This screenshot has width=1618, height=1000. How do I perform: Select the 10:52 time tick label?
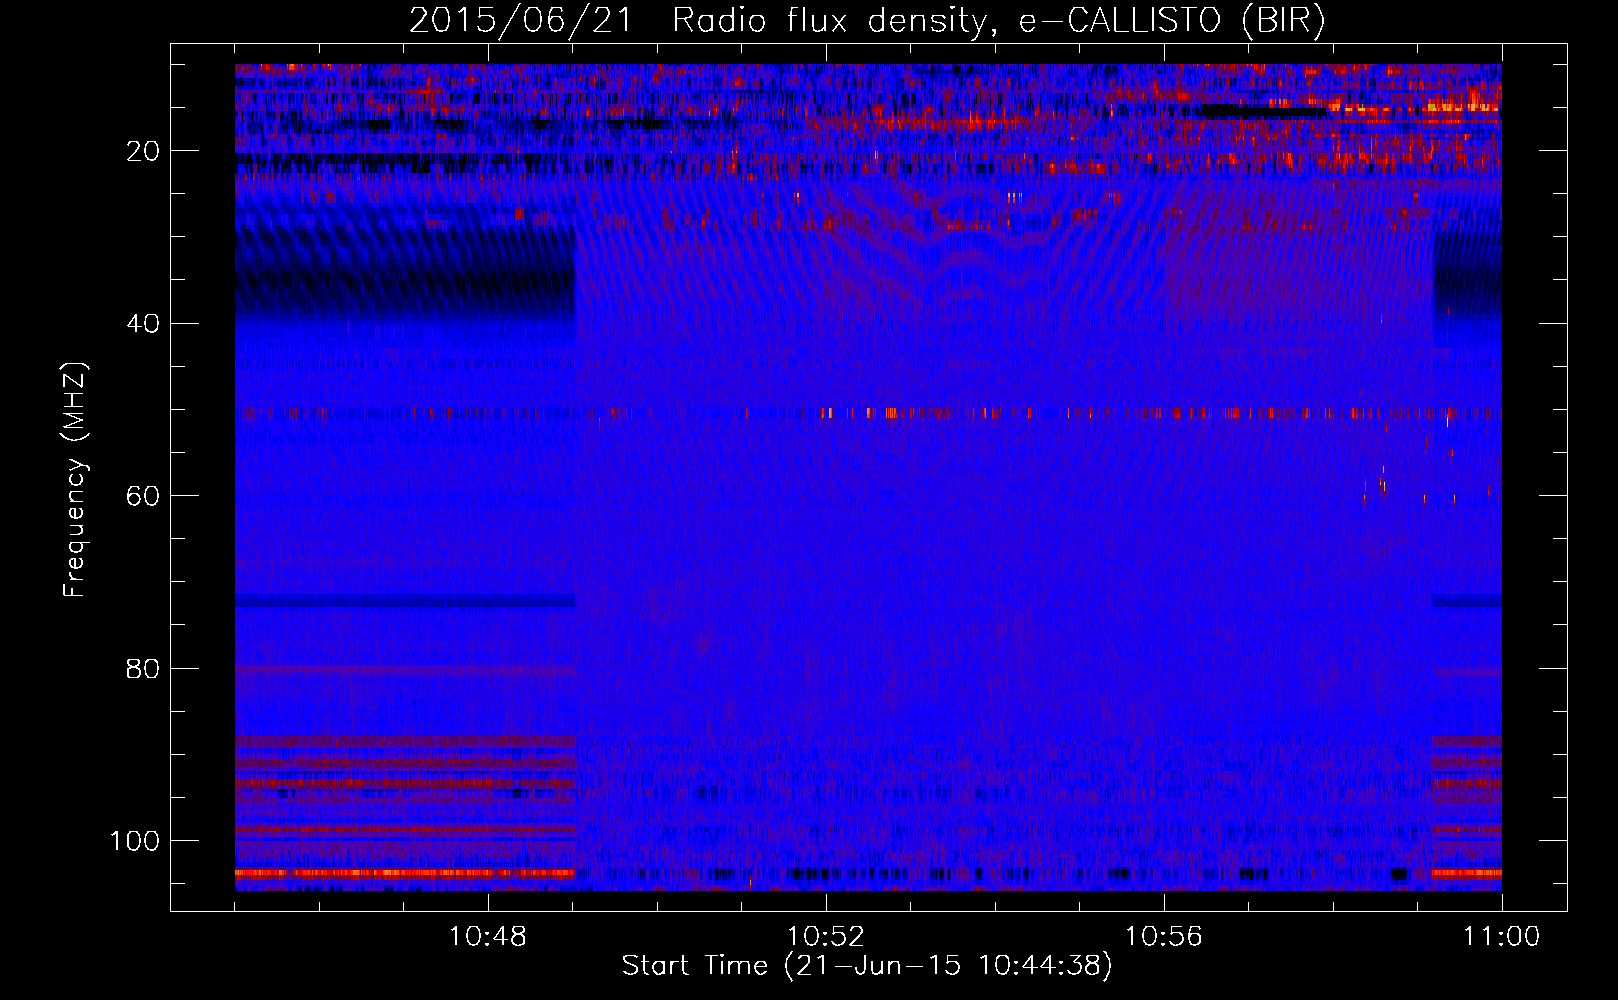point(826,937)
